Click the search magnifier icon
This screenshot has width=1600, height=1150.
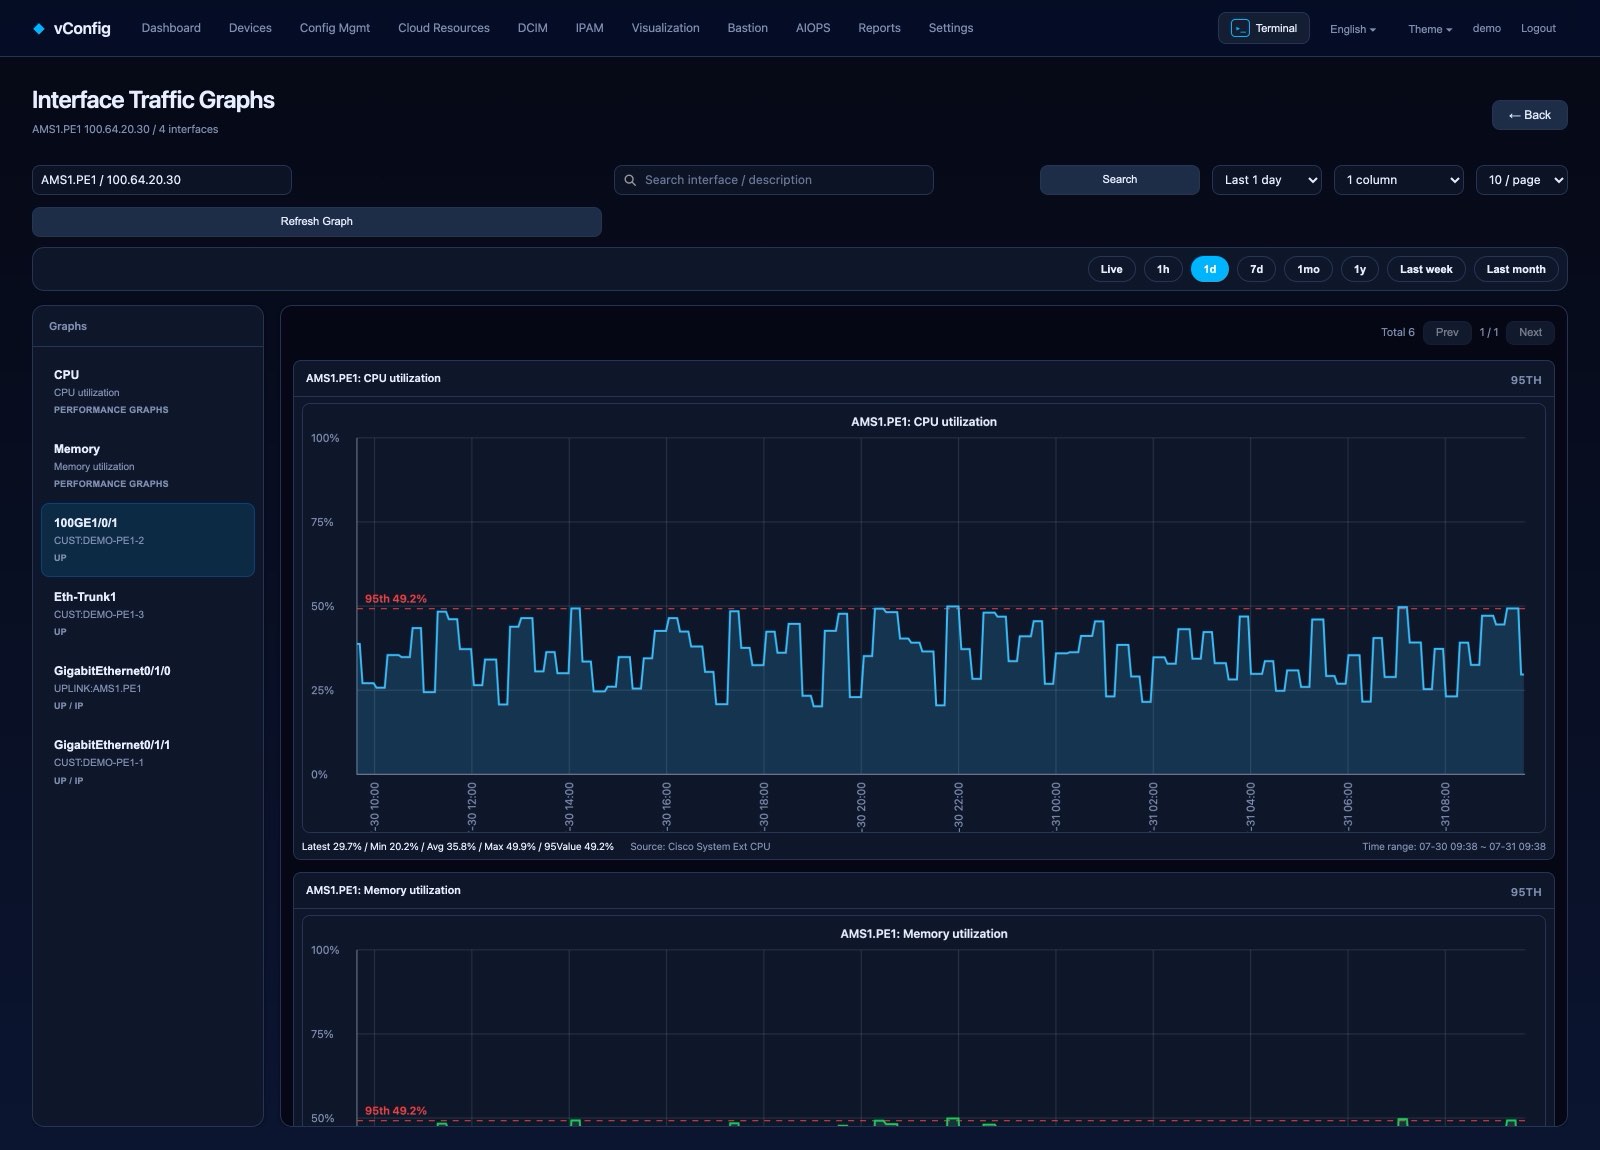(x=630, y=180)
